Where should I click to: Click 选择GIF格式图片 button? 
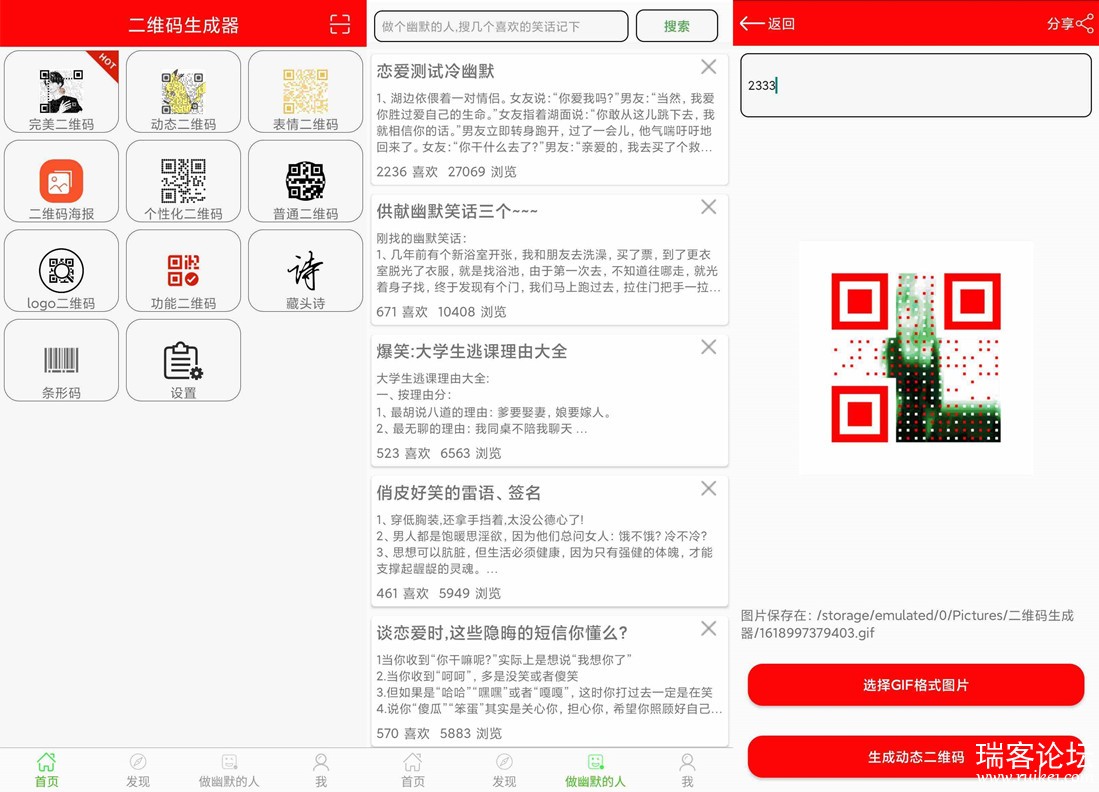click(915, 685)
